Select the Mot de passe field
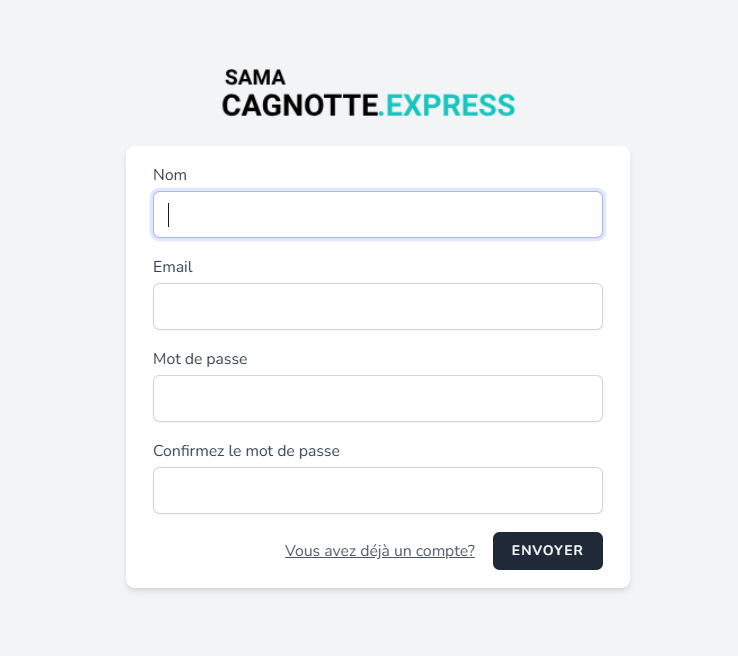The width and height of the screenshot is (738, 656). (x=378, y=399)
